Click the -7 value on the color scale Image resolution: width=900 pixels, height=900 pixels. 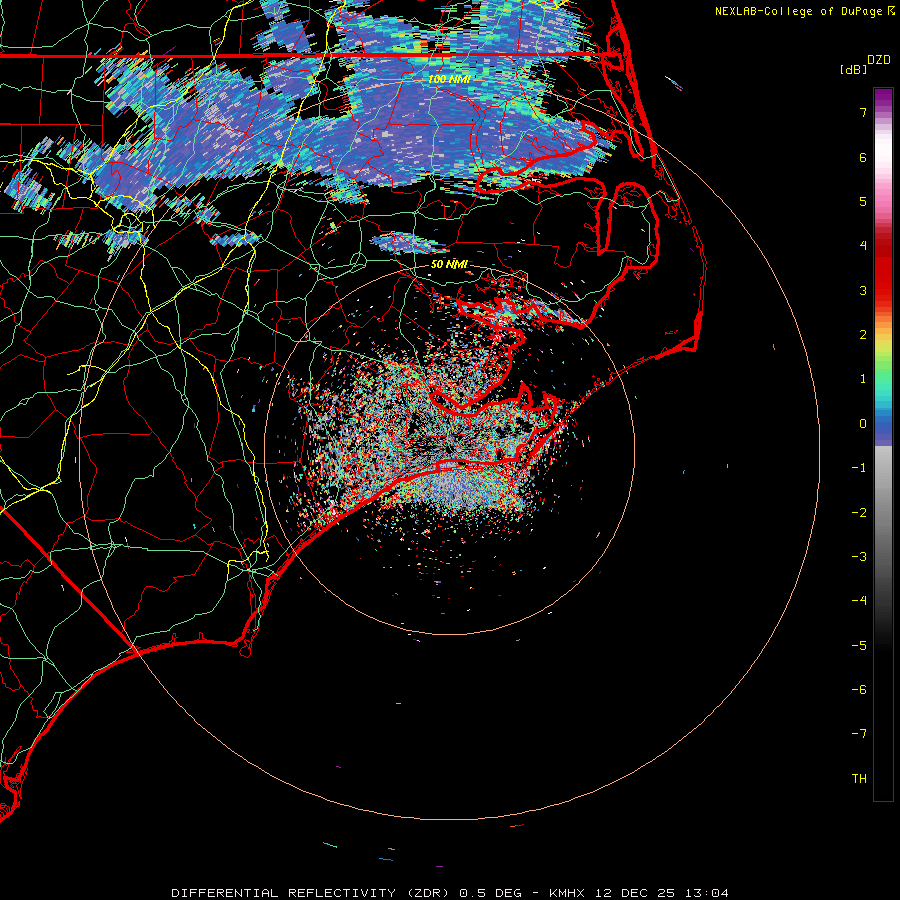point(859,734)
